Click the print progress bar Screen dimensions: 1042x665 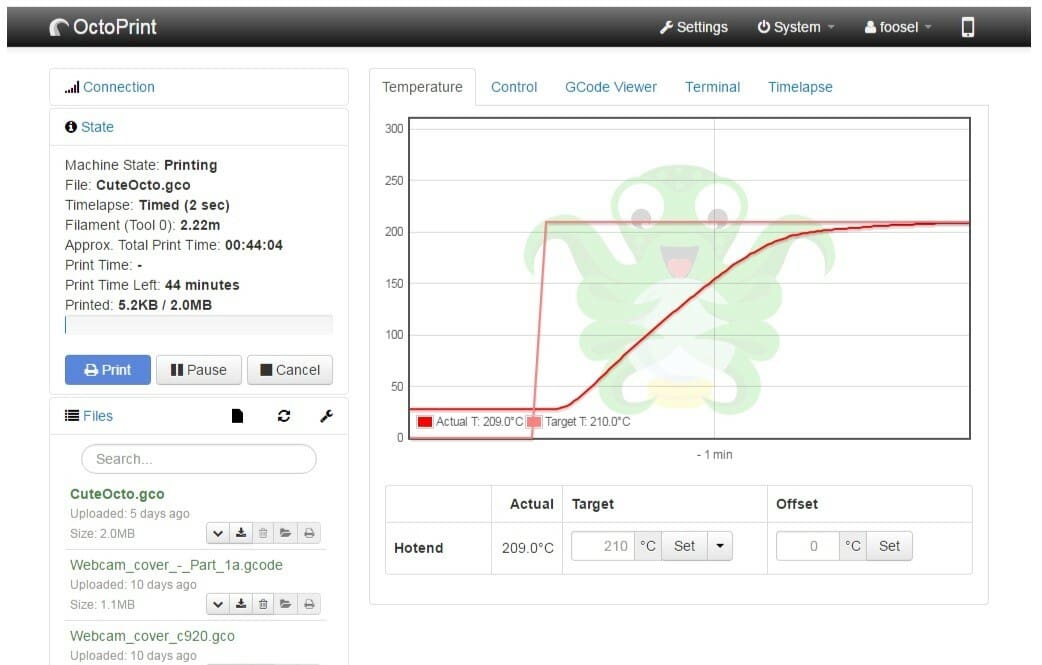[x=199, y=325]
